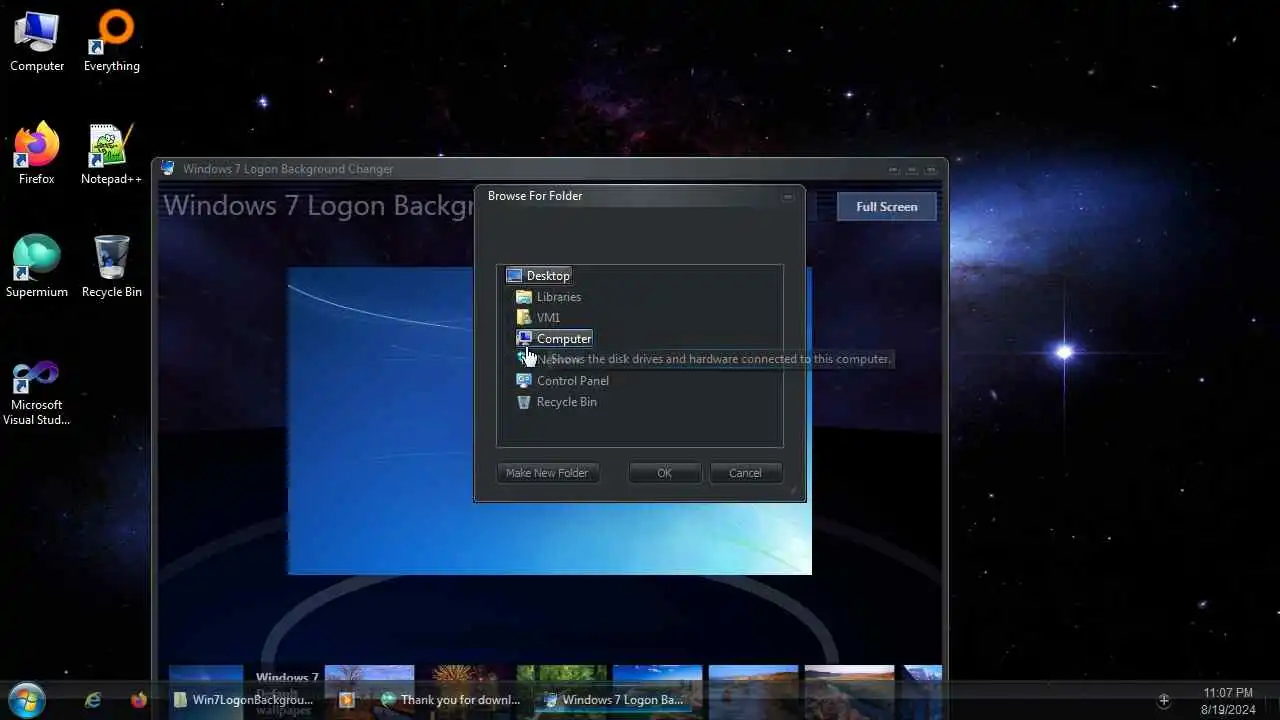Select Computer in the folder tree
The image size is (1280, 720).
click(x=554, y=338)
